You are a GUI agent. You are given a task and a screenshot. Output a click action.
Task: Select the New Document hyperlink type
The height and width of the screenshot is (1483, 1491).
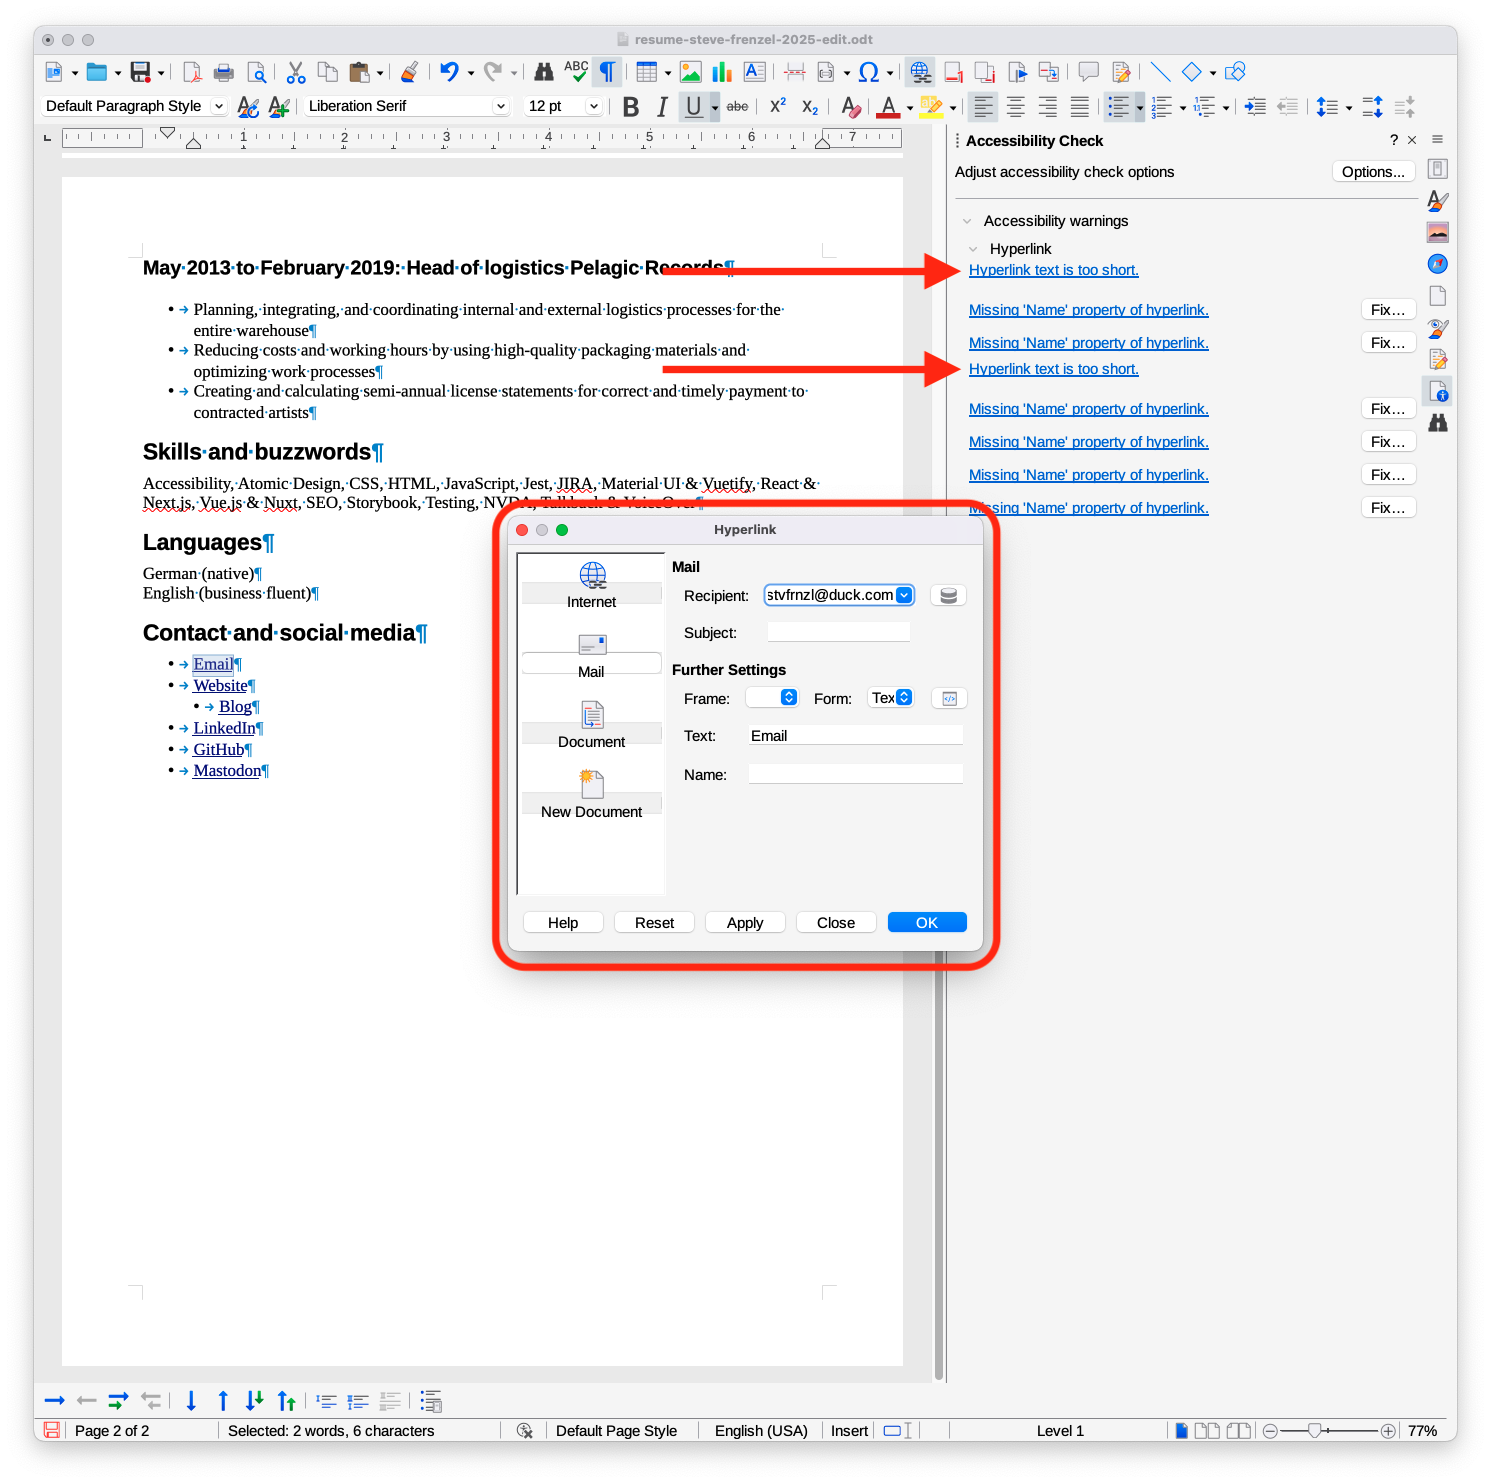tap(592, 794)
